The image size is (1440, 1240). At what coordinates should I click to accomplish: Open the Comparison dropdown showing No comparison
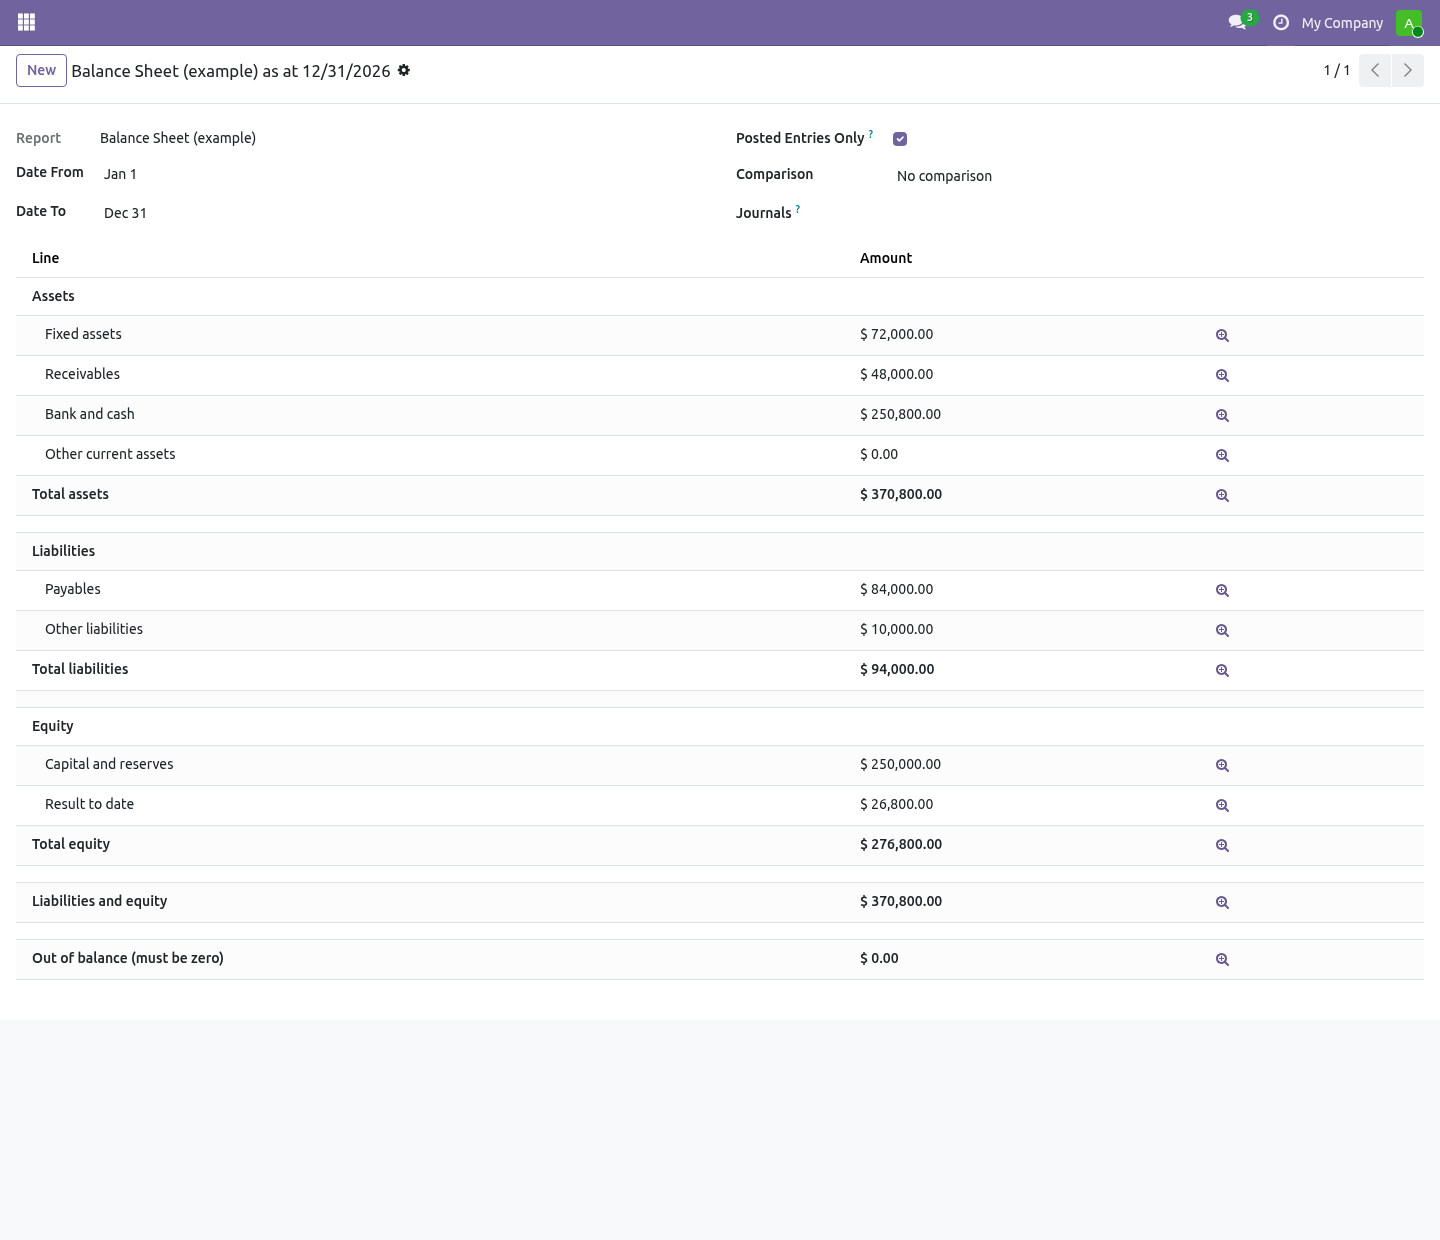point(1160,176)
